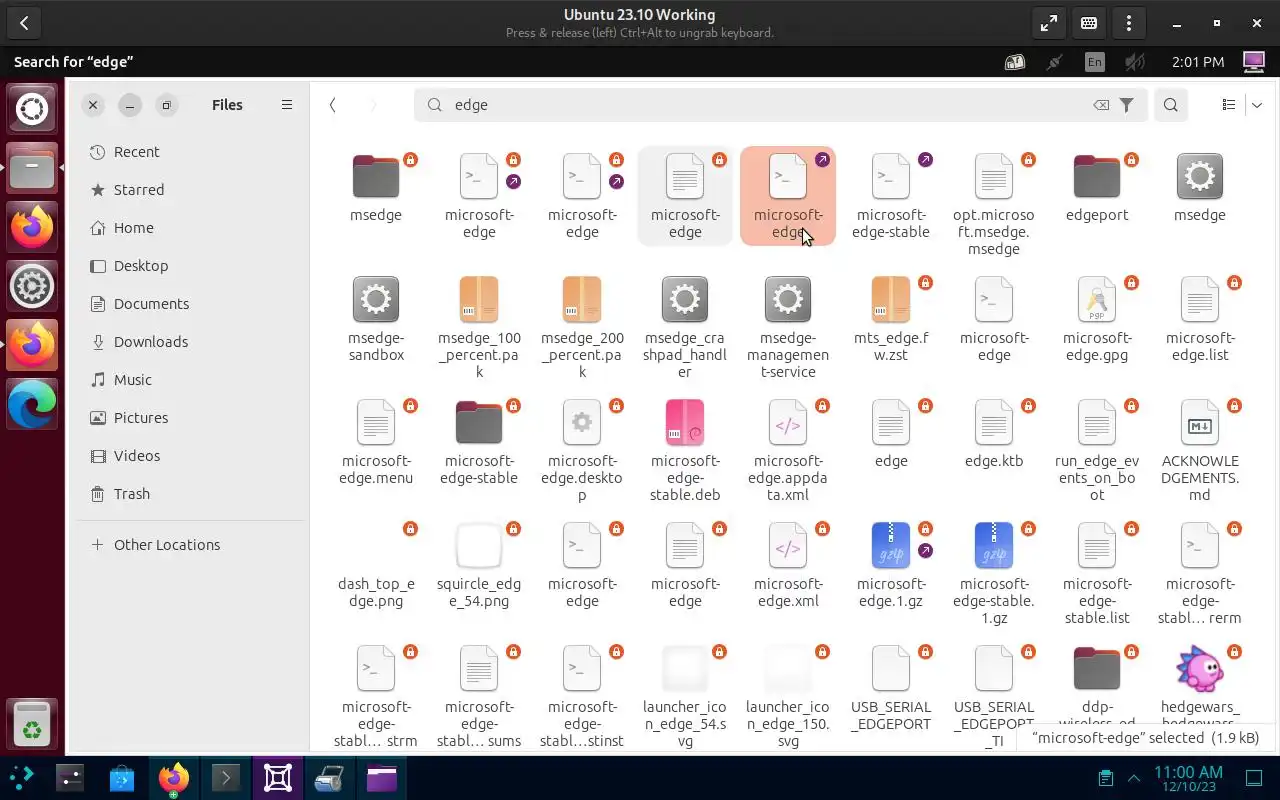Select msedge_100_percent.pak package file
The width and height of the screenshot is (1280, 800).
pos(479,300)
